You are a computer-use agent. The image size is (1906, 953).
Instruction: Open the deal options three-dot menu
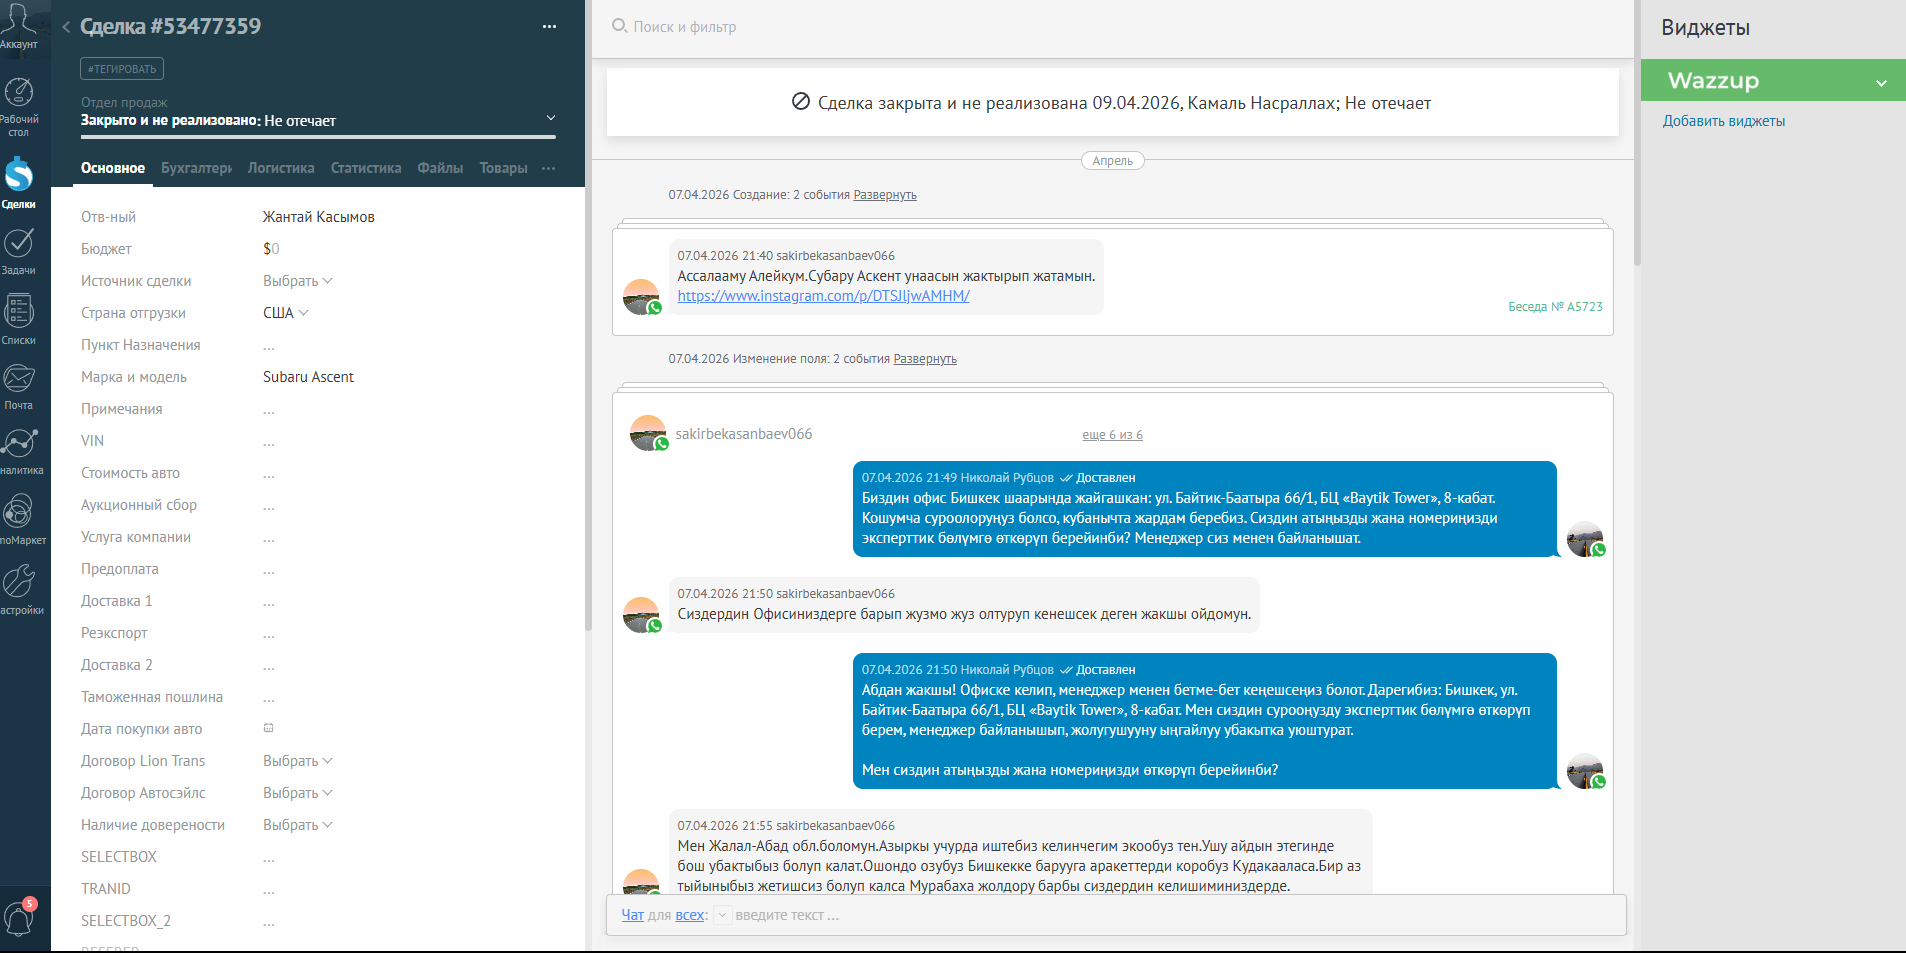point(549,27)
